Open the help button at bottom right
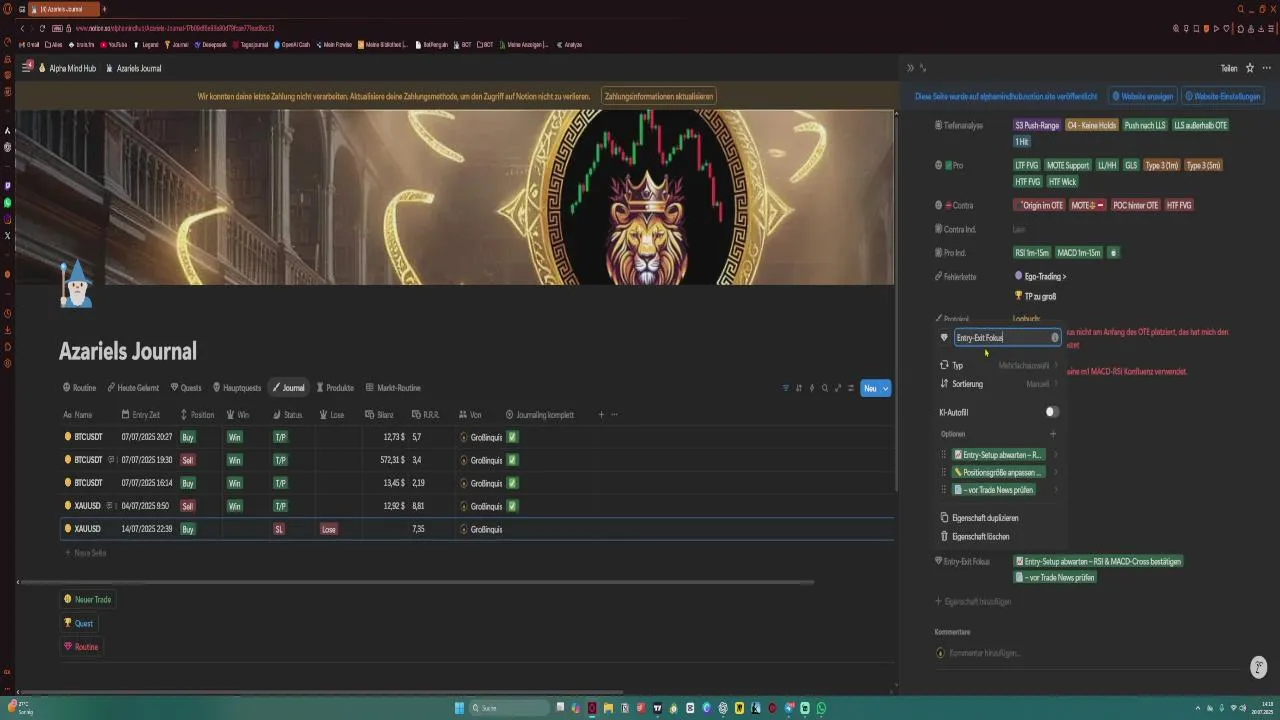The height and width of the screenshot is (720, 1280). click(x=1259, y=668)
